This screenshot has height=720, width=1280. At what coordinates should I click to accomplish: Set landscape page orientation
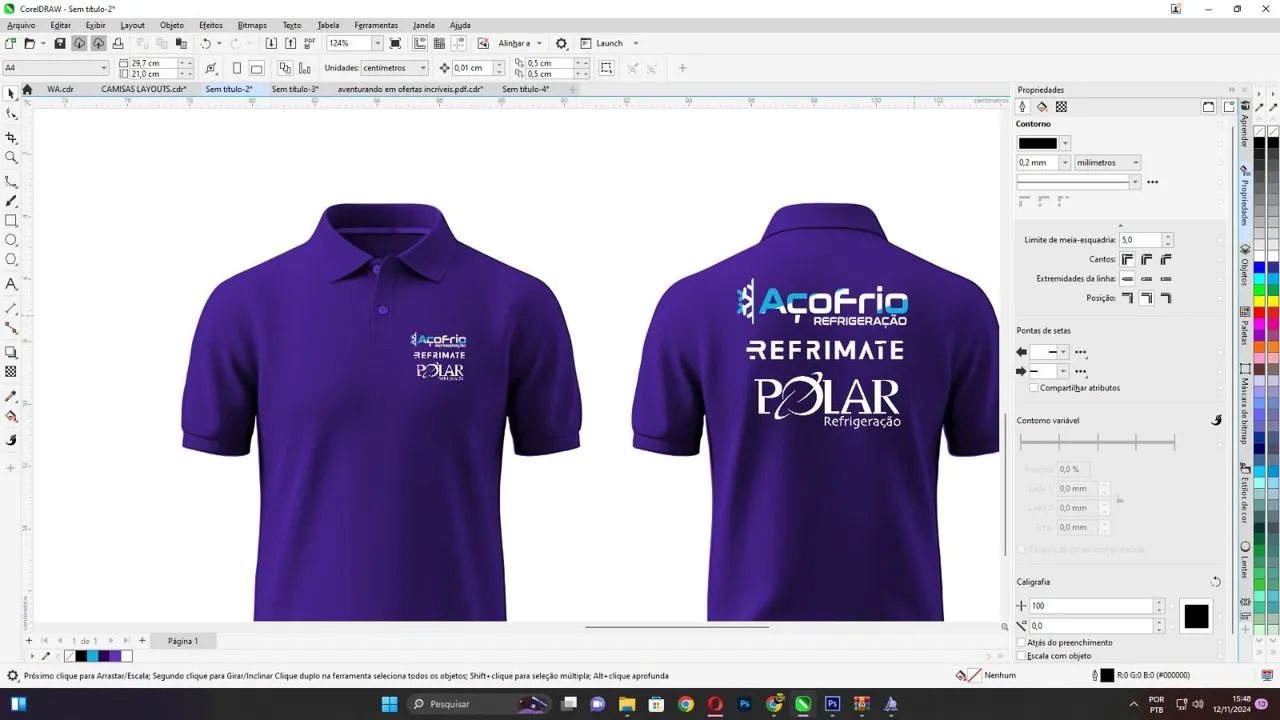(256, 68)
